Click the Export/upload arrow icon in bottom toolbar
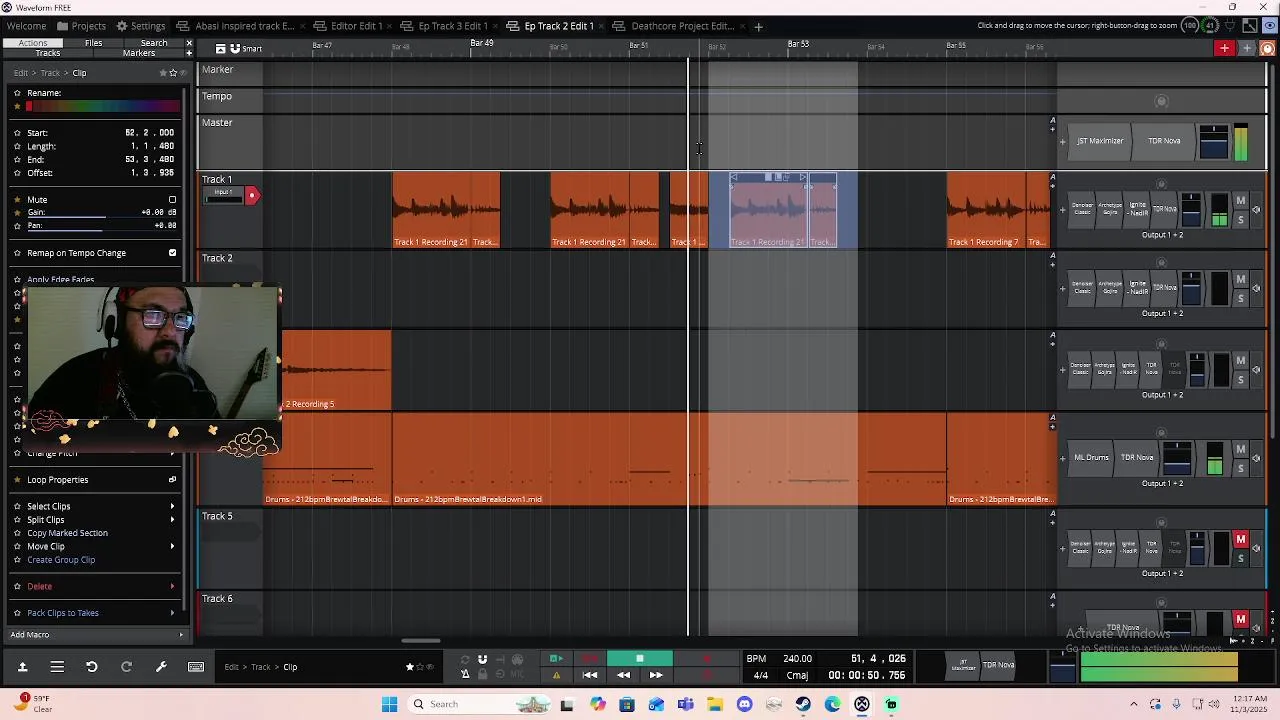Viewport: 1280px width, 720px height. (x=22, y=667)
